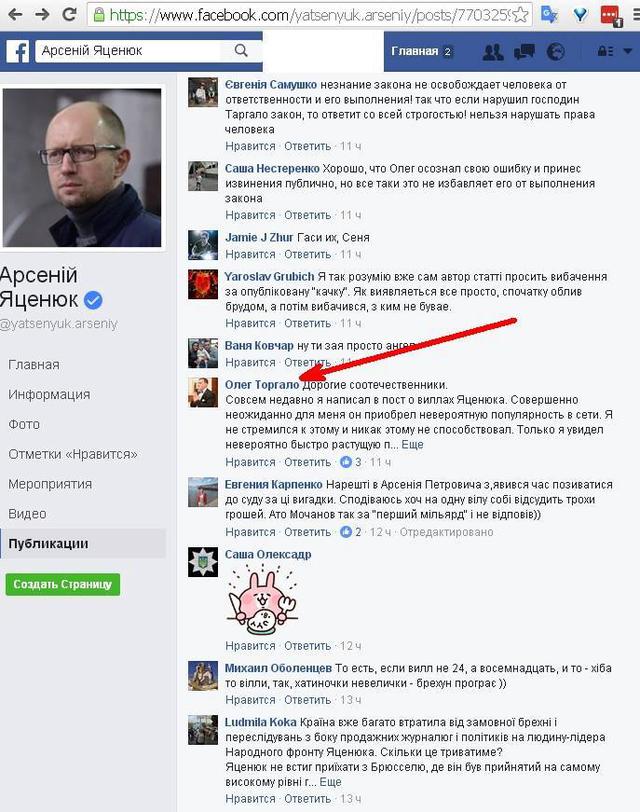640x812 pixels.
Task: Open friend requests icon
Action: (x=492, y=52)
